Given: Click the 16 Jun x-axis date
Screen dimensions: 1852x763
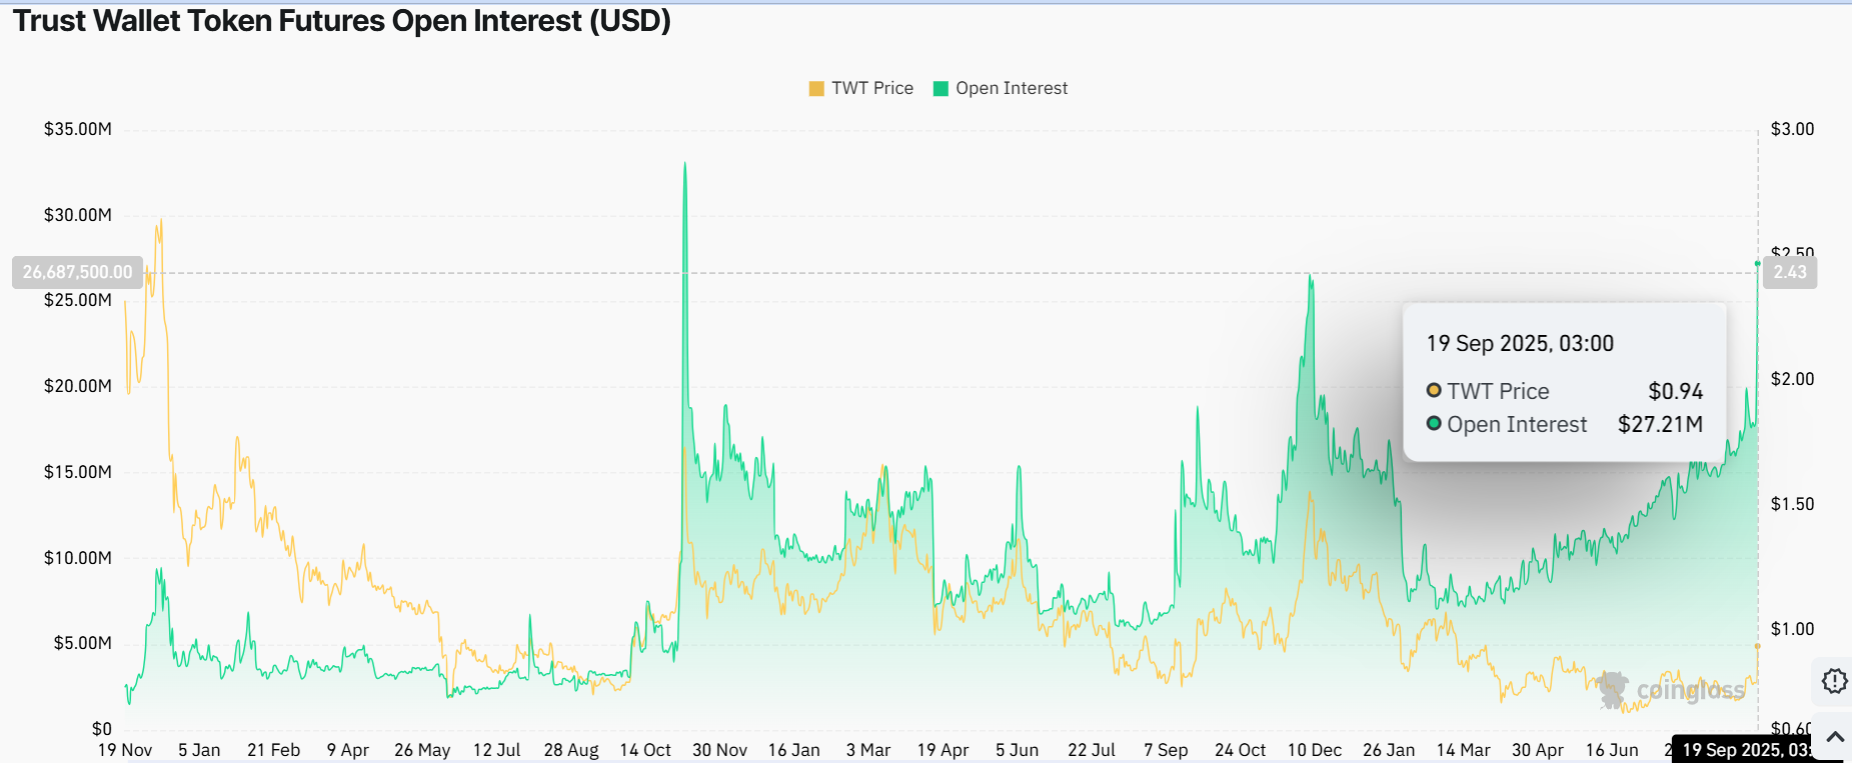Looking at the screenshot, I should [1612, 750].
